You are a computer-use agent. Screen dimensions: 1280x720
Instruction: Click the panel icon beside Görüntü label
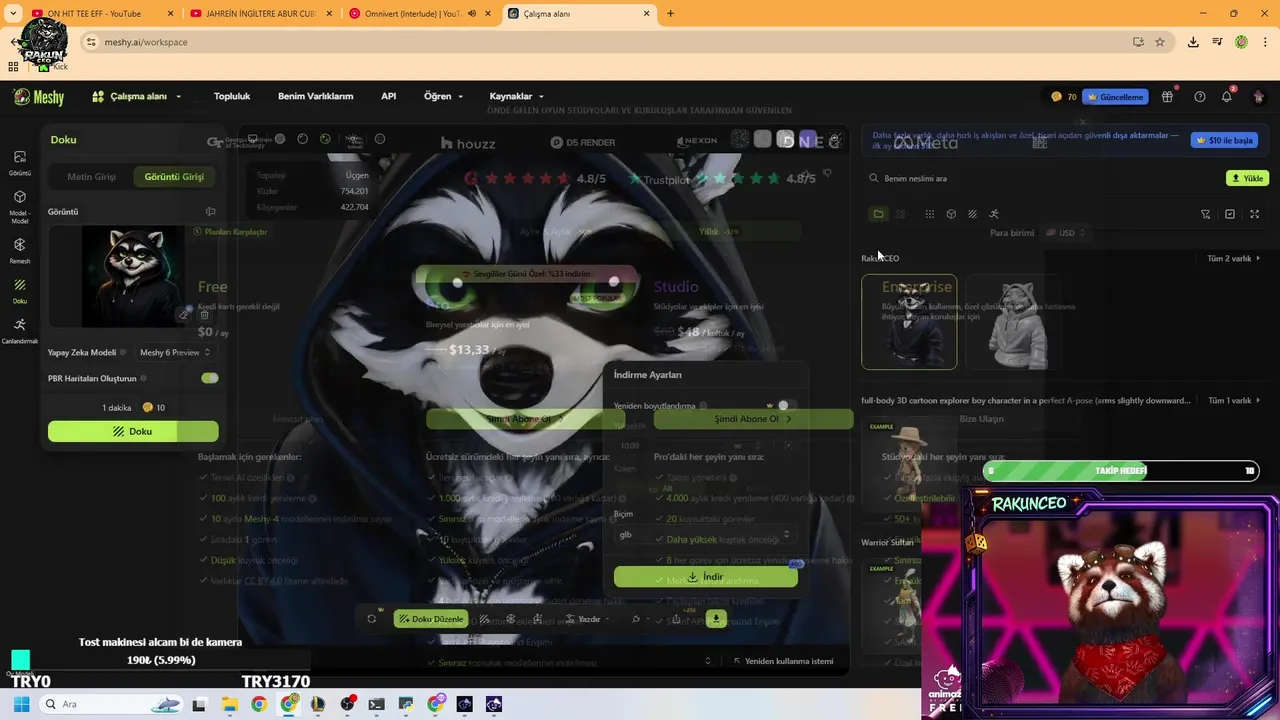(210, 212)
